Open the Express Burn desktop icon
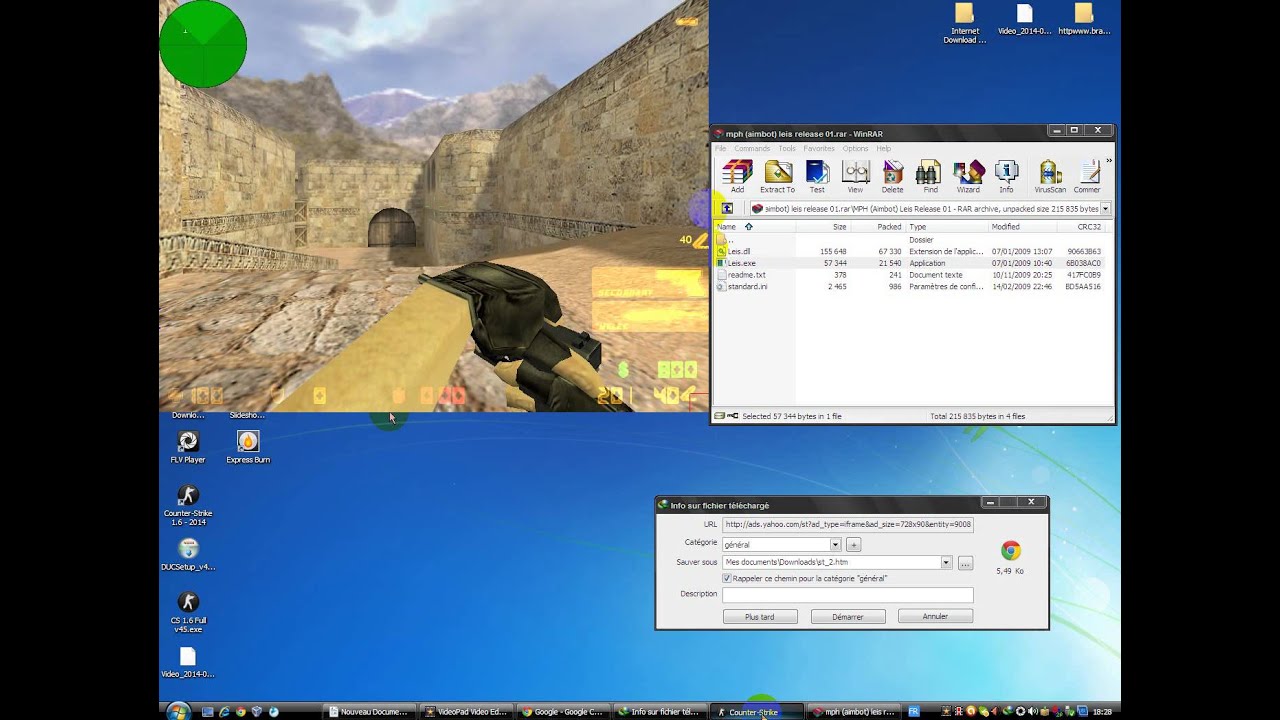The width and height of the screenshot is (1280, 720). (x=248, y=446)
